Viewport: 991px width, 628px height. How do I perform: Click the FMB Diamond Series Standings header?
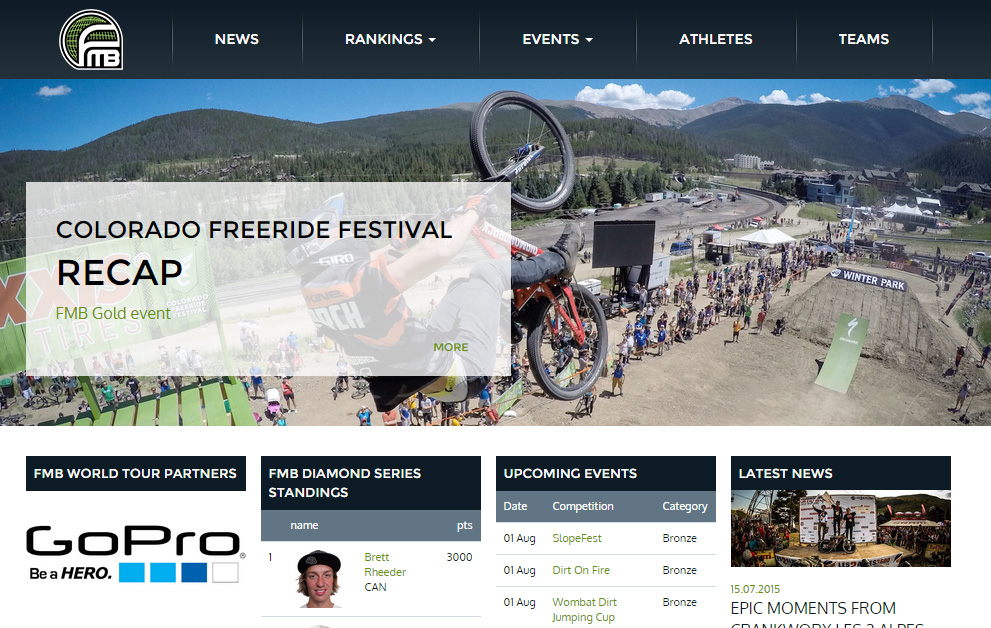coord(370,483)
